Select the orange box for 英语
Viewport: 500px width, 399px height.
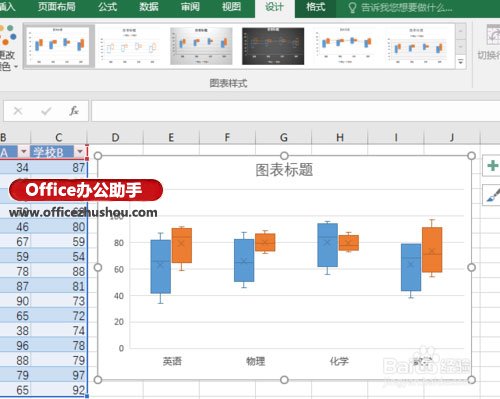182,245
